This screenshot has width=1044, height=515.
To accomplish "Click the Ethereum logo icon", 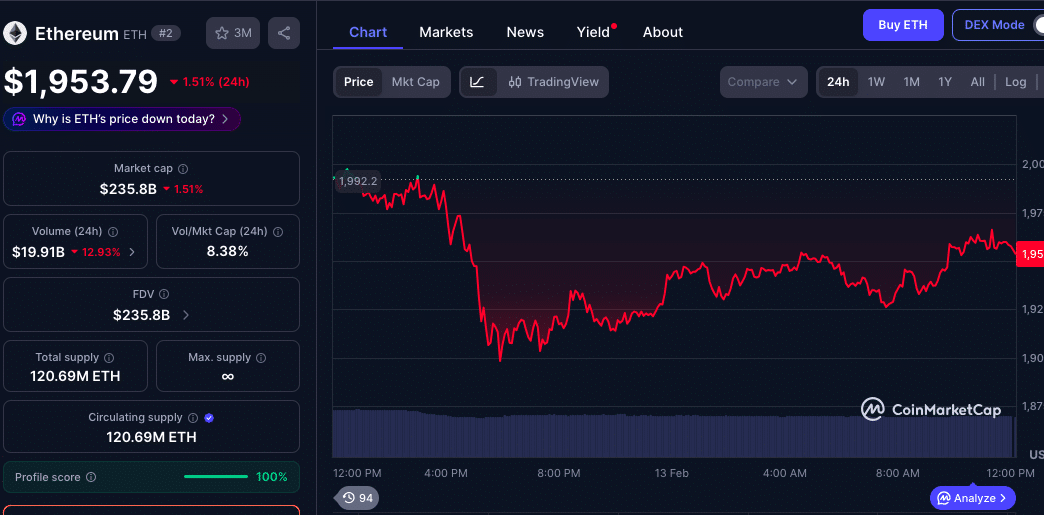I will [15, 33].
